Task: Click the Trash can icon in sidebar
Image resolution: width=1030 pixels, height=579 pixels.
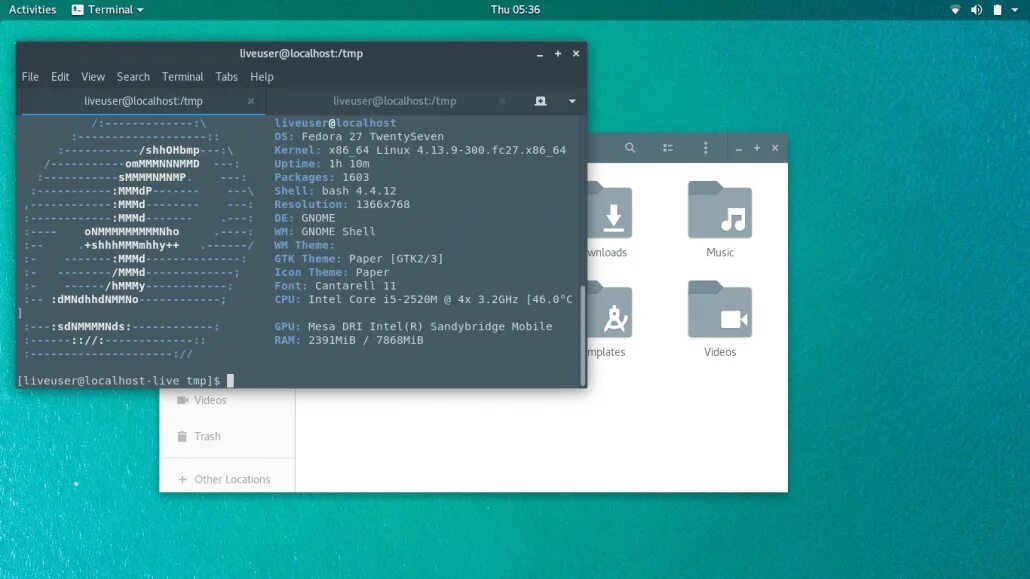Action: pos(182,436)
